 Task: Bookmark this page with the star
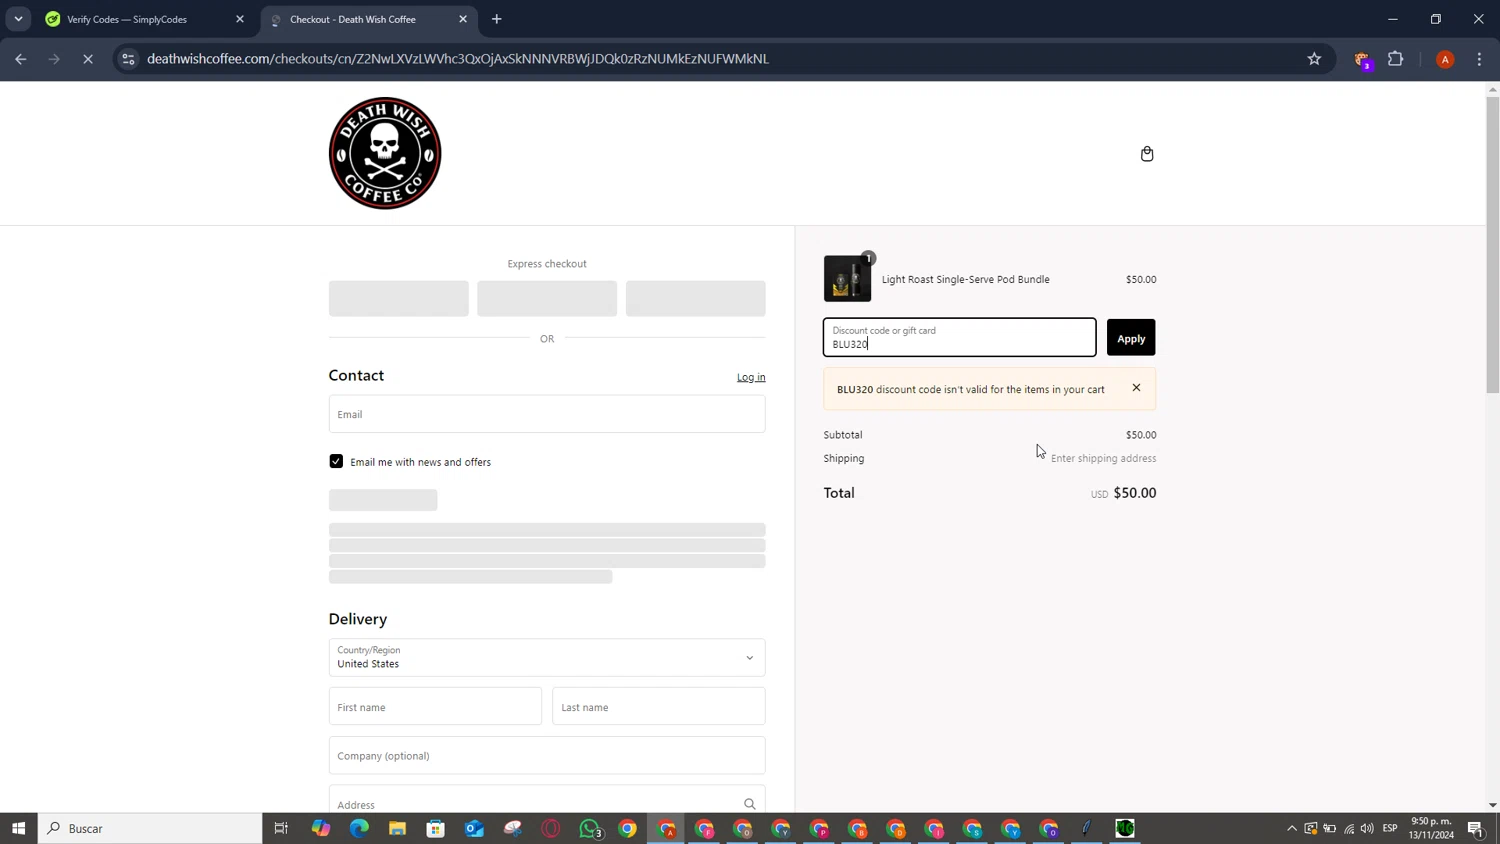pos(1314,59)
